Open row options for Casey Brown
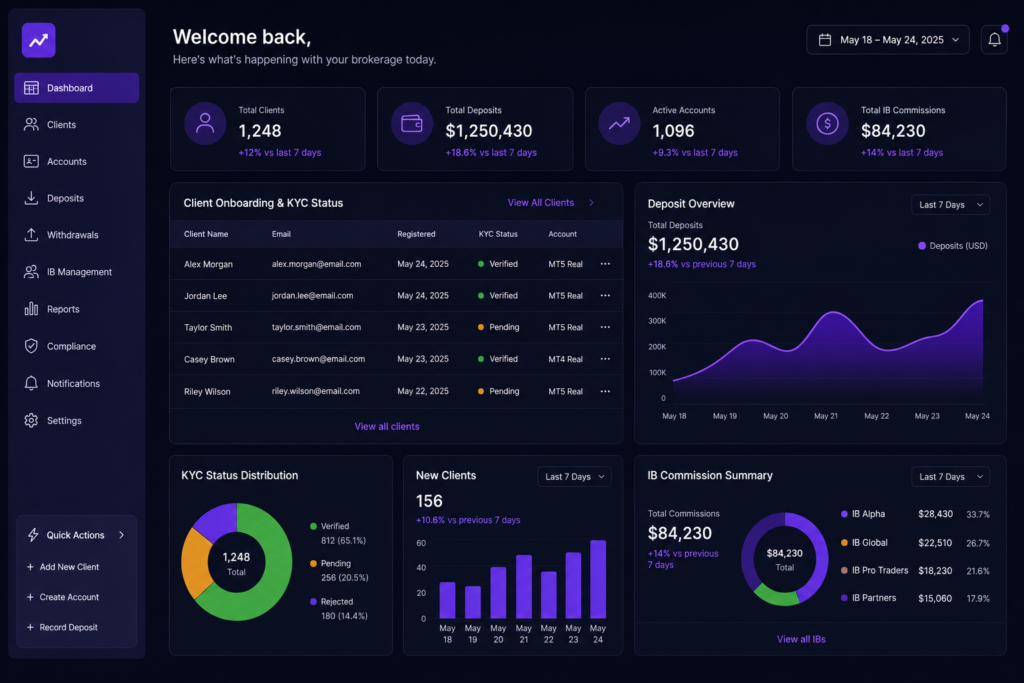1024x683 pixels. [x=605, y=359]
